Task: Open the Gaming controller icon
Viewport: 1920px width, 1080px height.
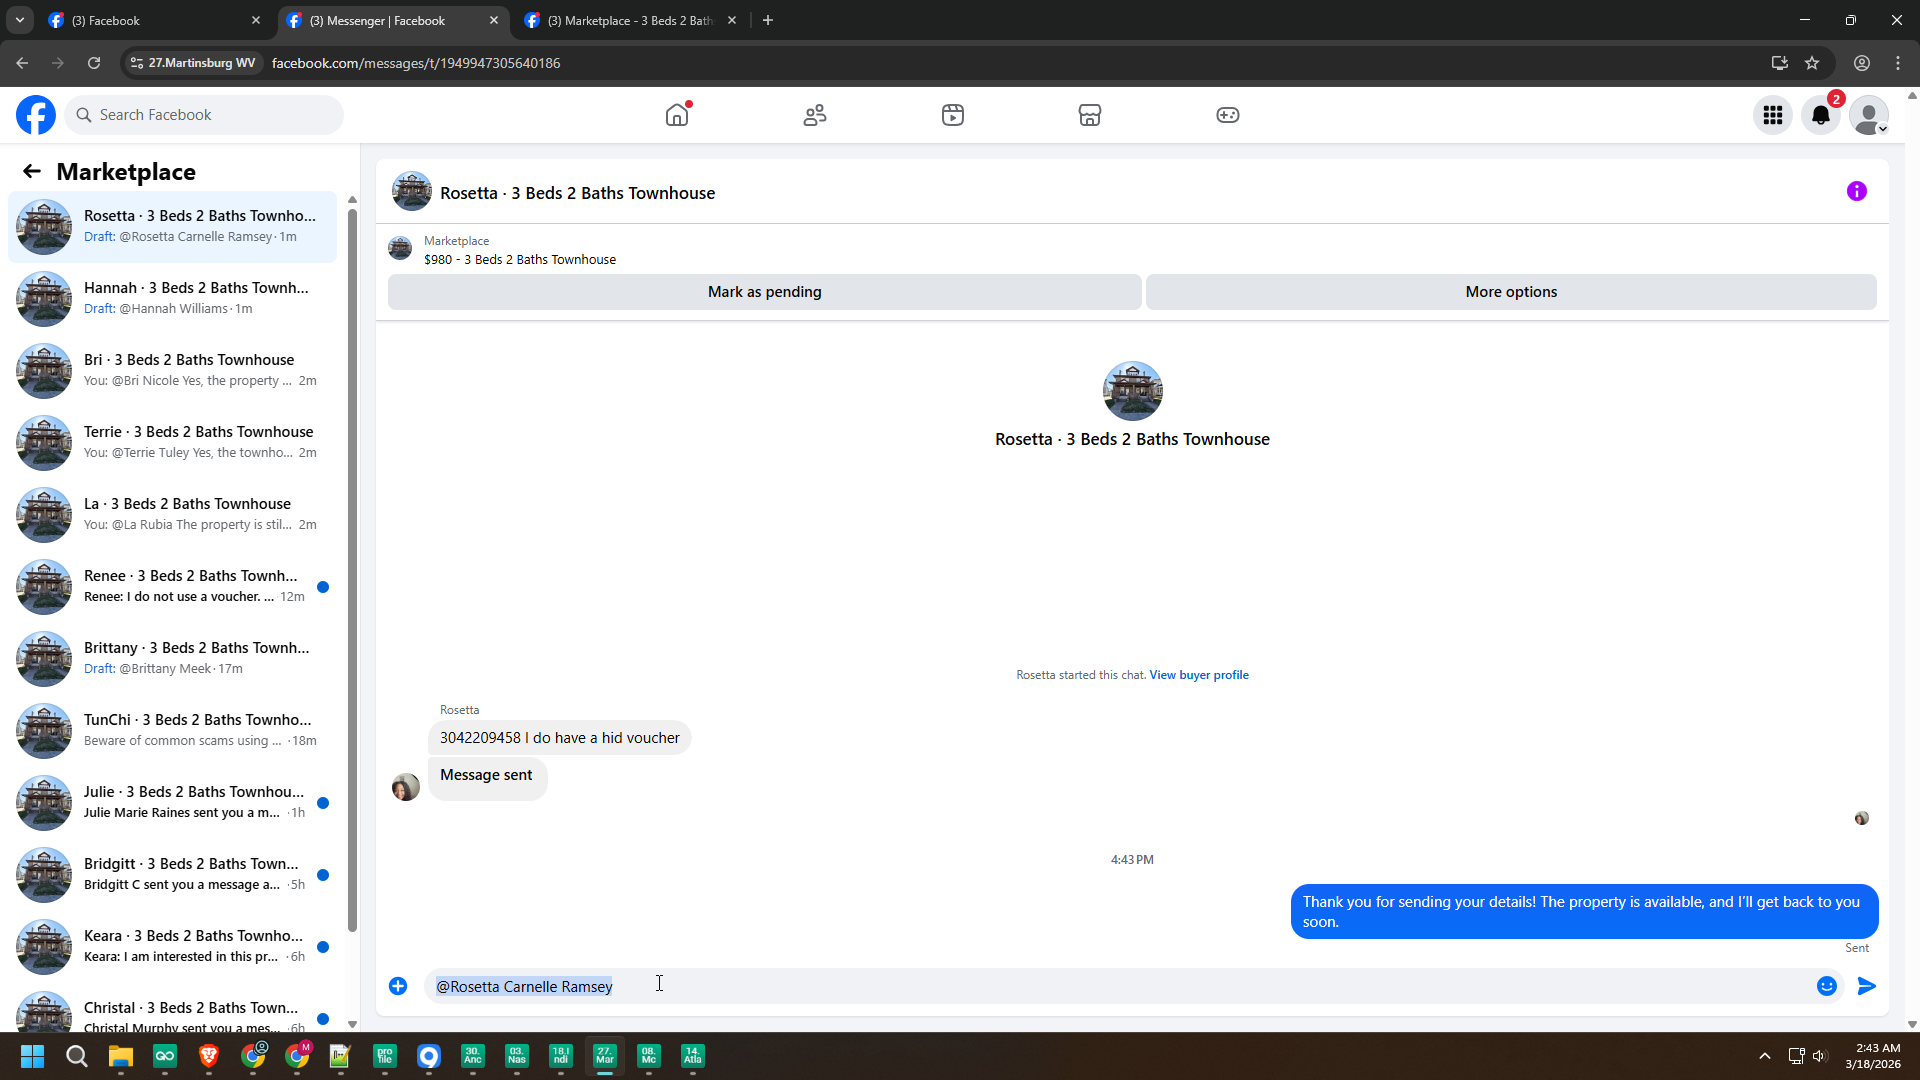Action: coord(1228,115)
